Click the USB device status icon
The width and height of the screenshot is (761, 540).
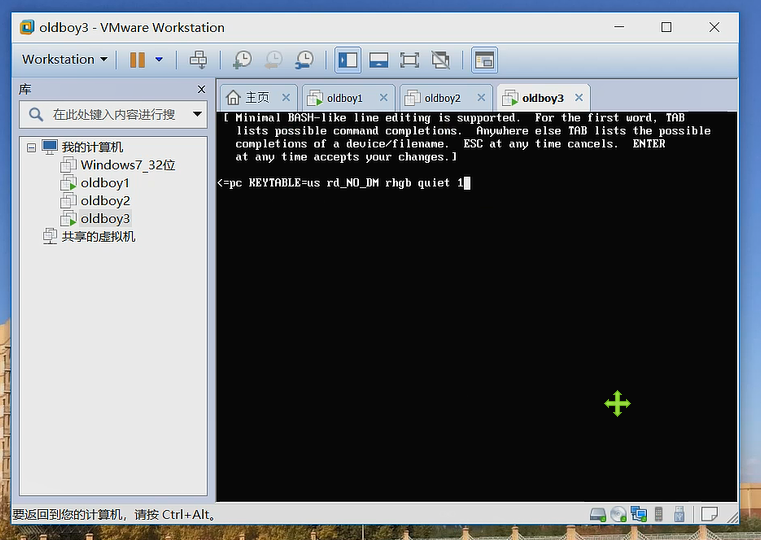point(679,514)
